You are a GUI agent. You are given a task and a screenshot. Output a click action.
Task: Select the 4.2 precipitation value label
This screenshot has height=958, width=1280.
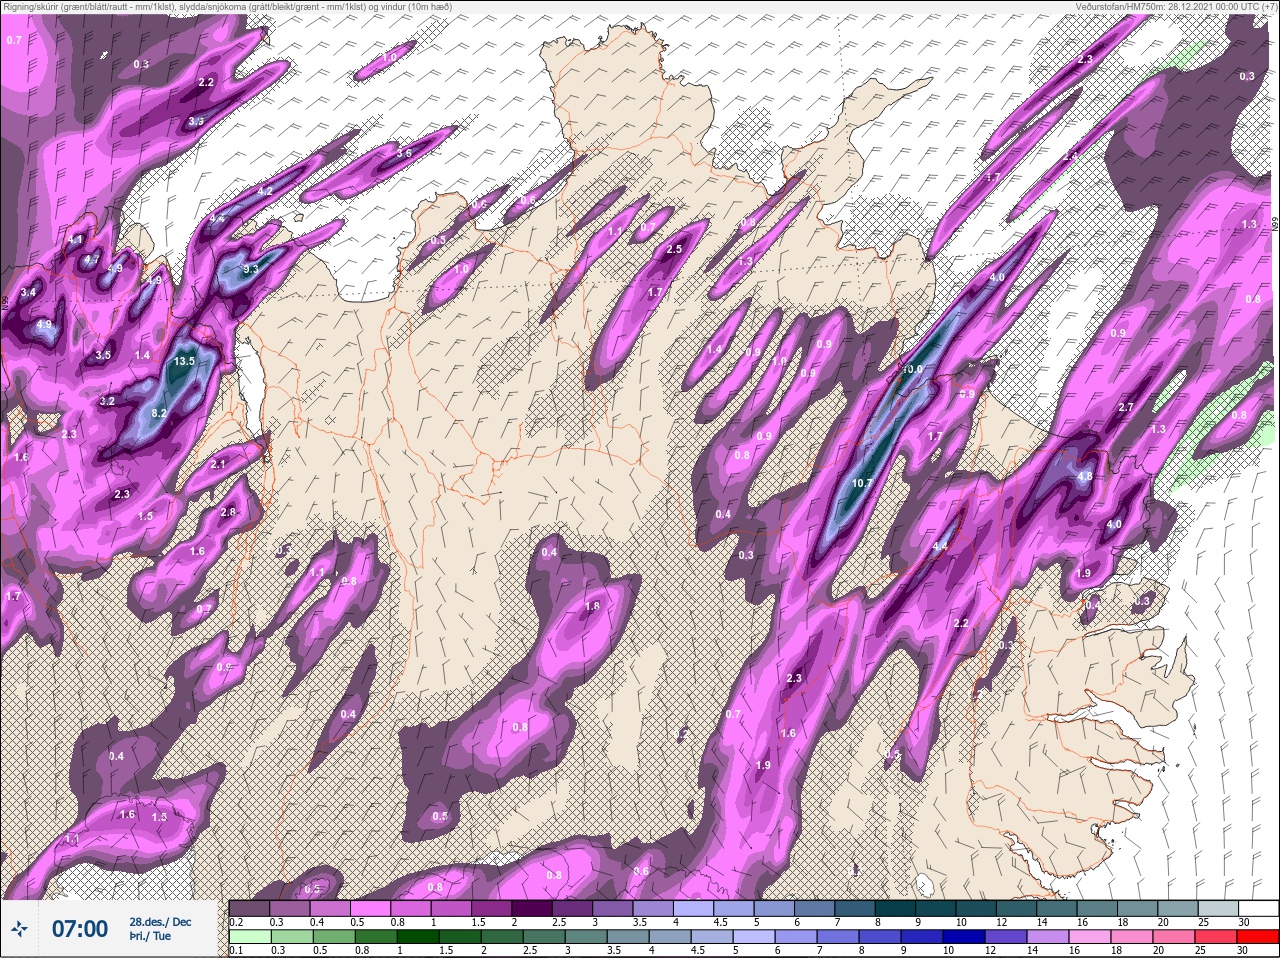[265, 191]
